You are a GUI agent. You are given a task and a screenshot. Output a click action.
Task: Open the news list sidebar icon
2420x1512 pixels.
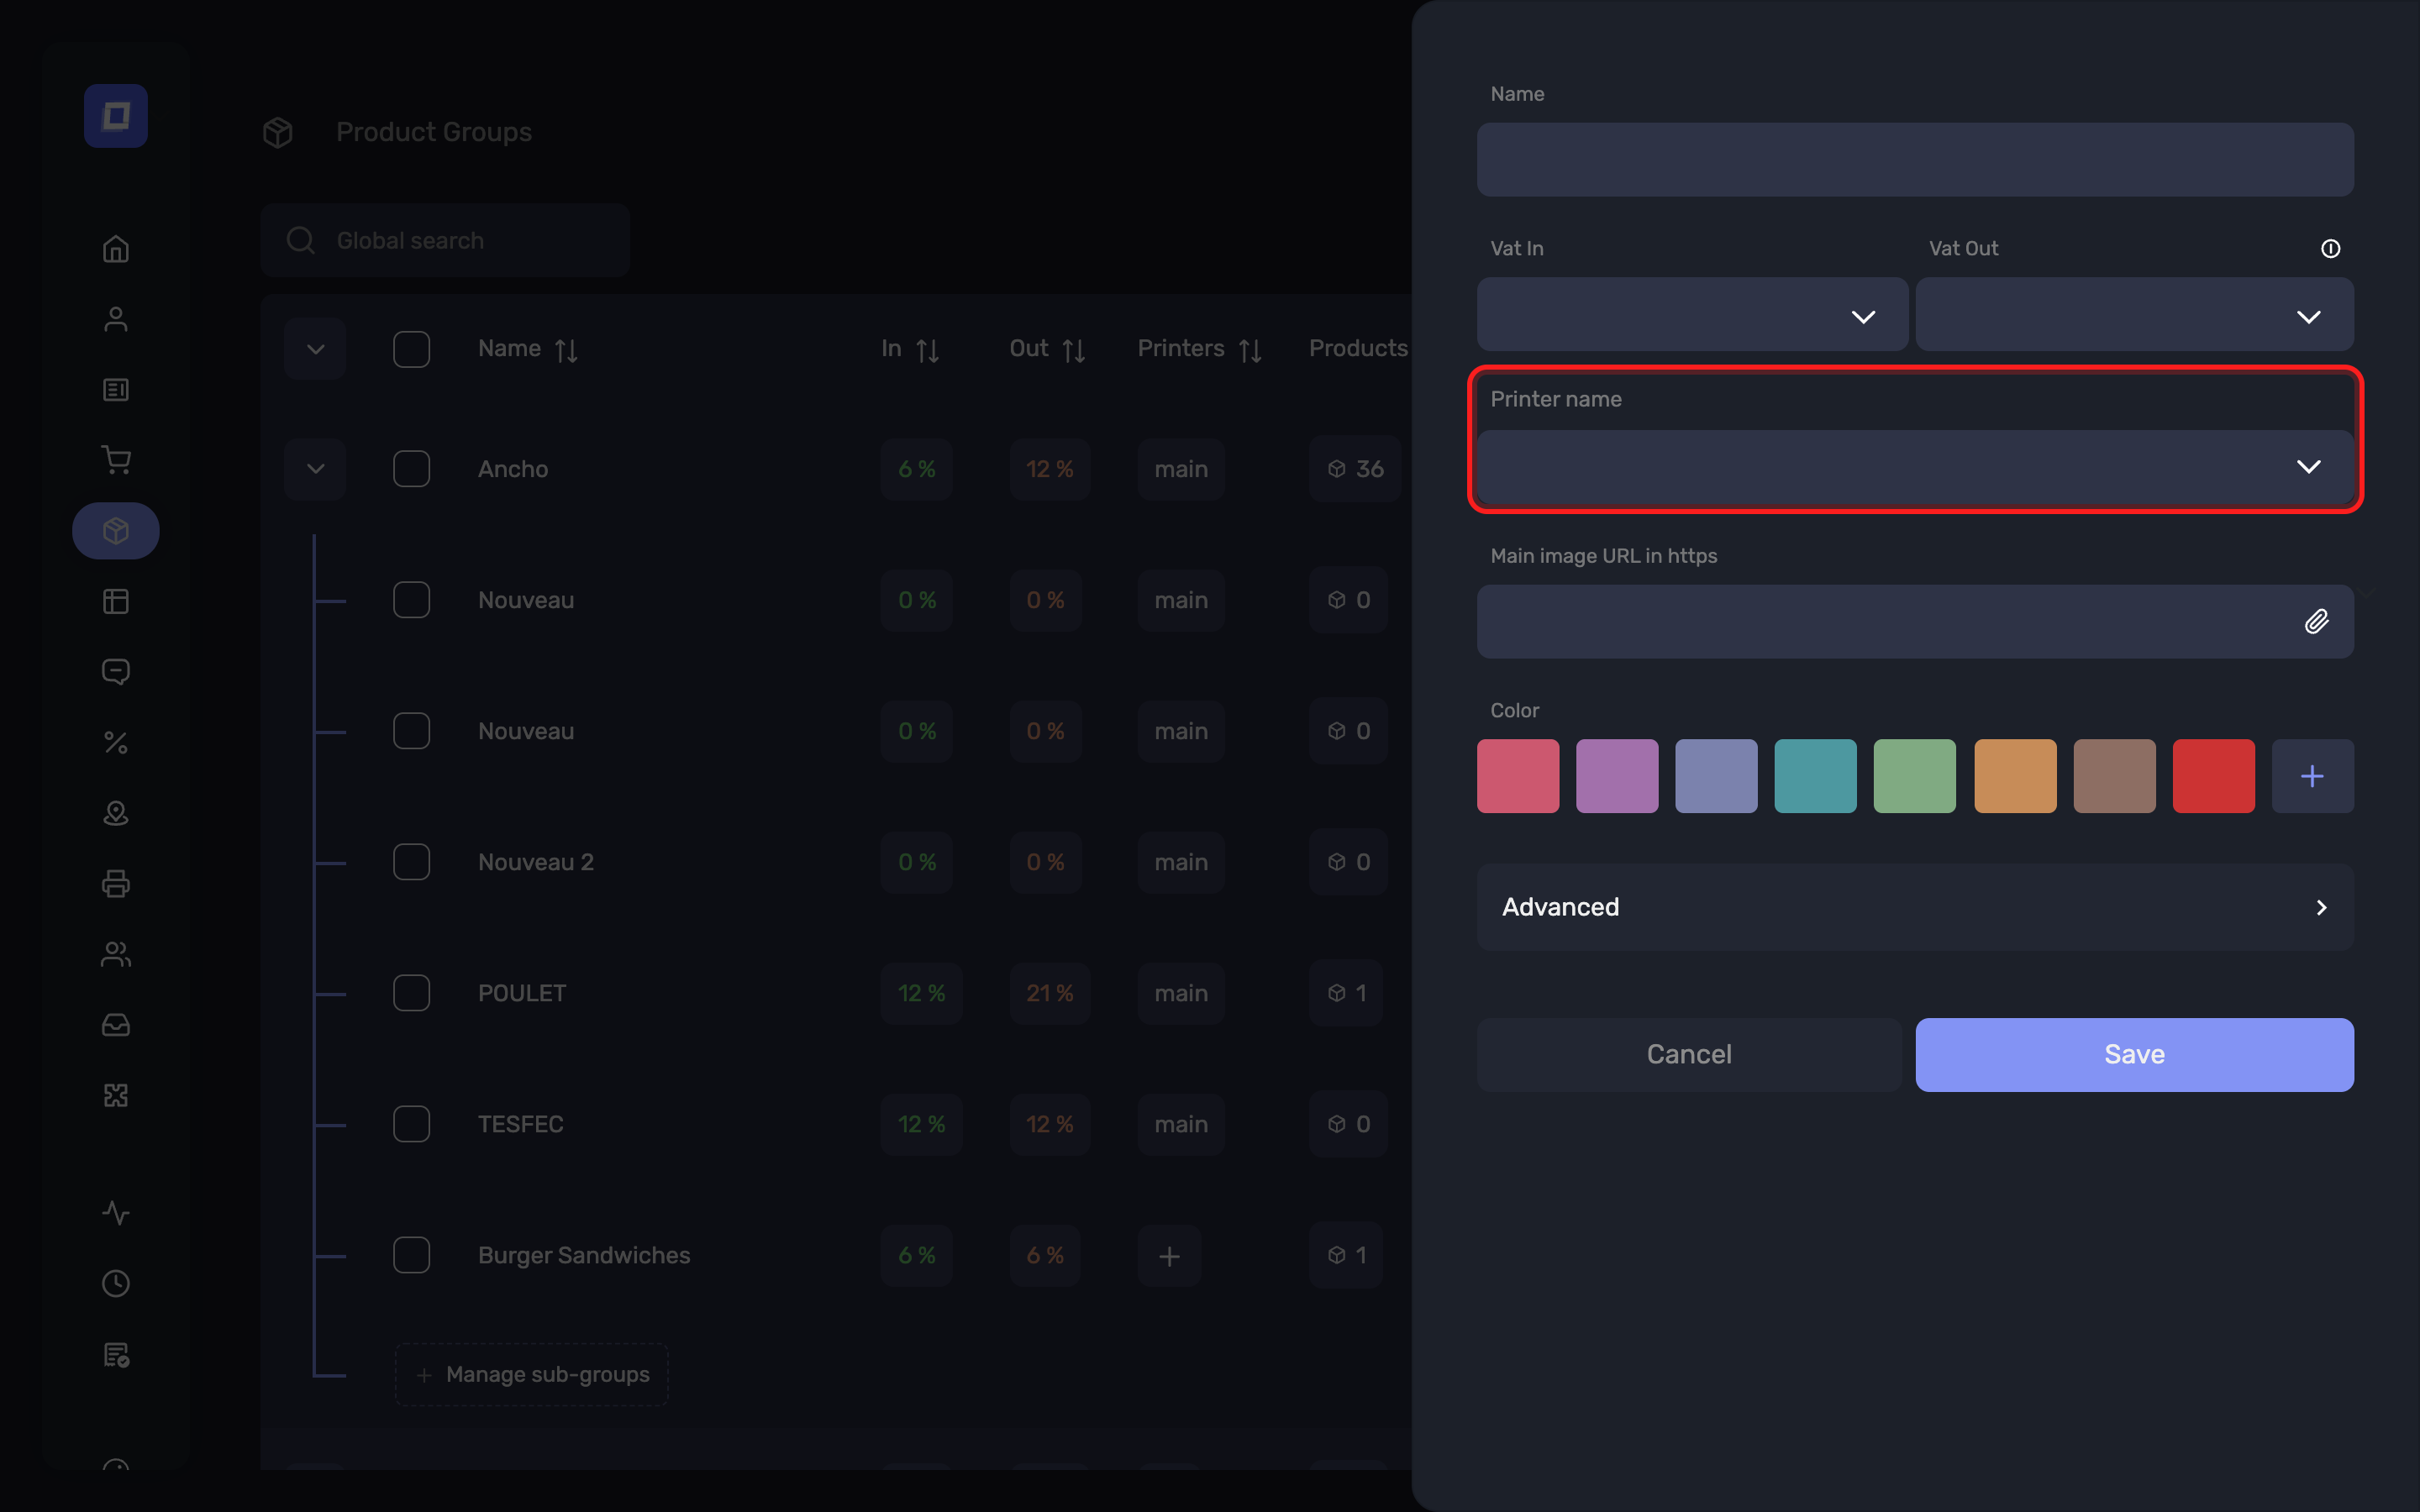click(x=116, y=390)
